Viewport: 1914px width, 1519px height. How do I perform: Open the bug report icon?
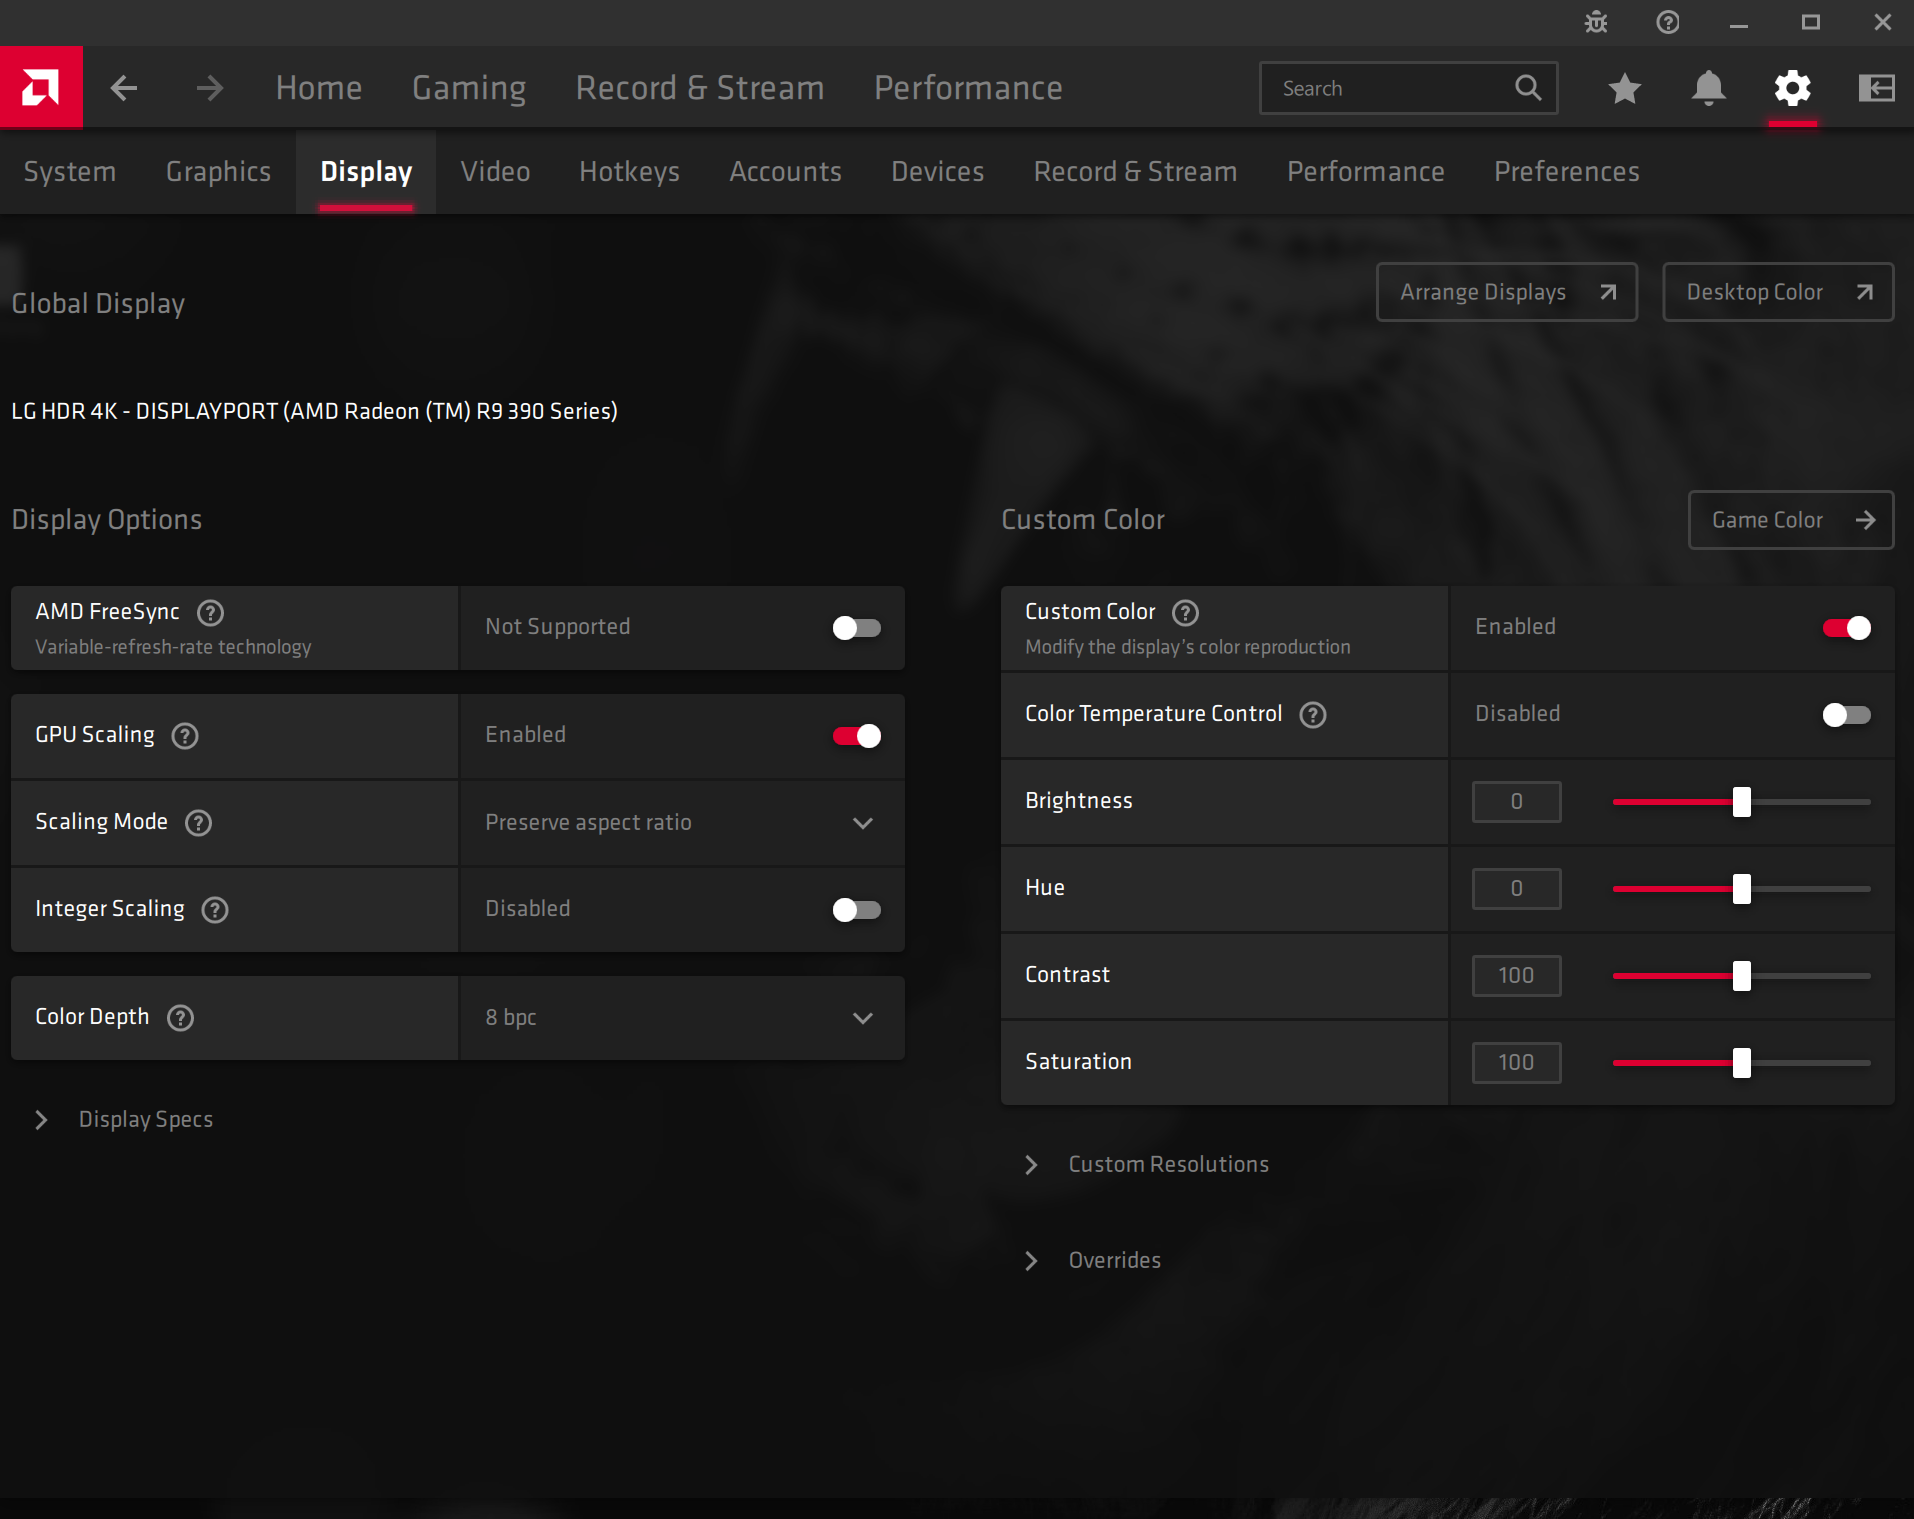(1596, 22)
